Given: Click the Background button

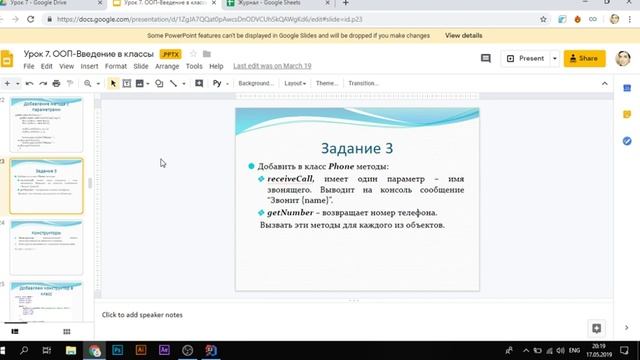Looking at the screenshot, I should click(256, 83).
